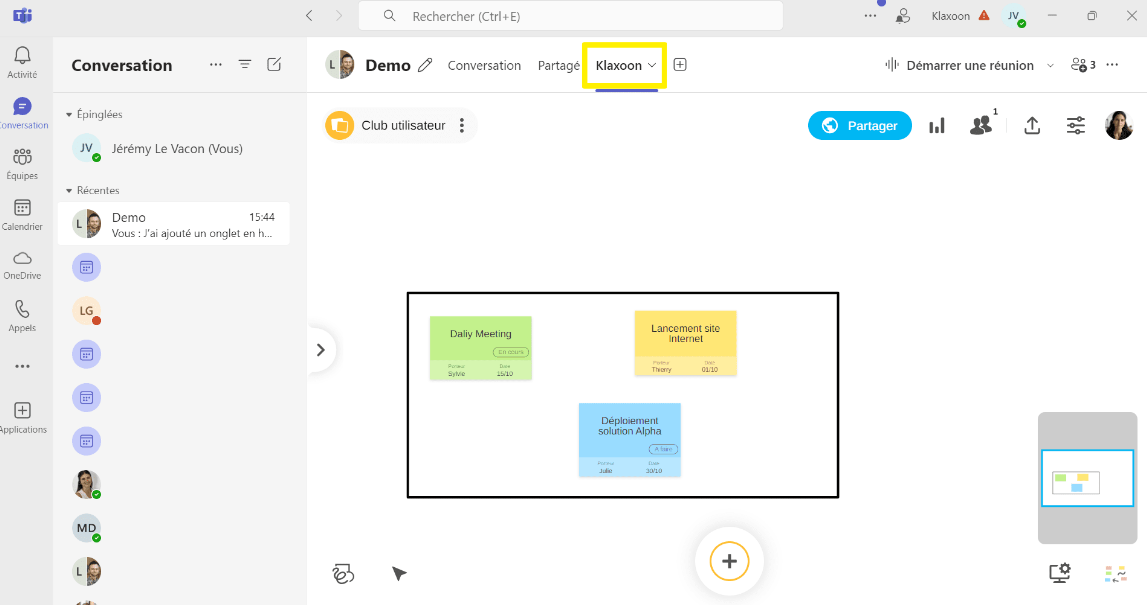Image resolution: width=1147 pixels, height=605 pixels.
Task: Open board settings sliders icon
Action: 1076,126
